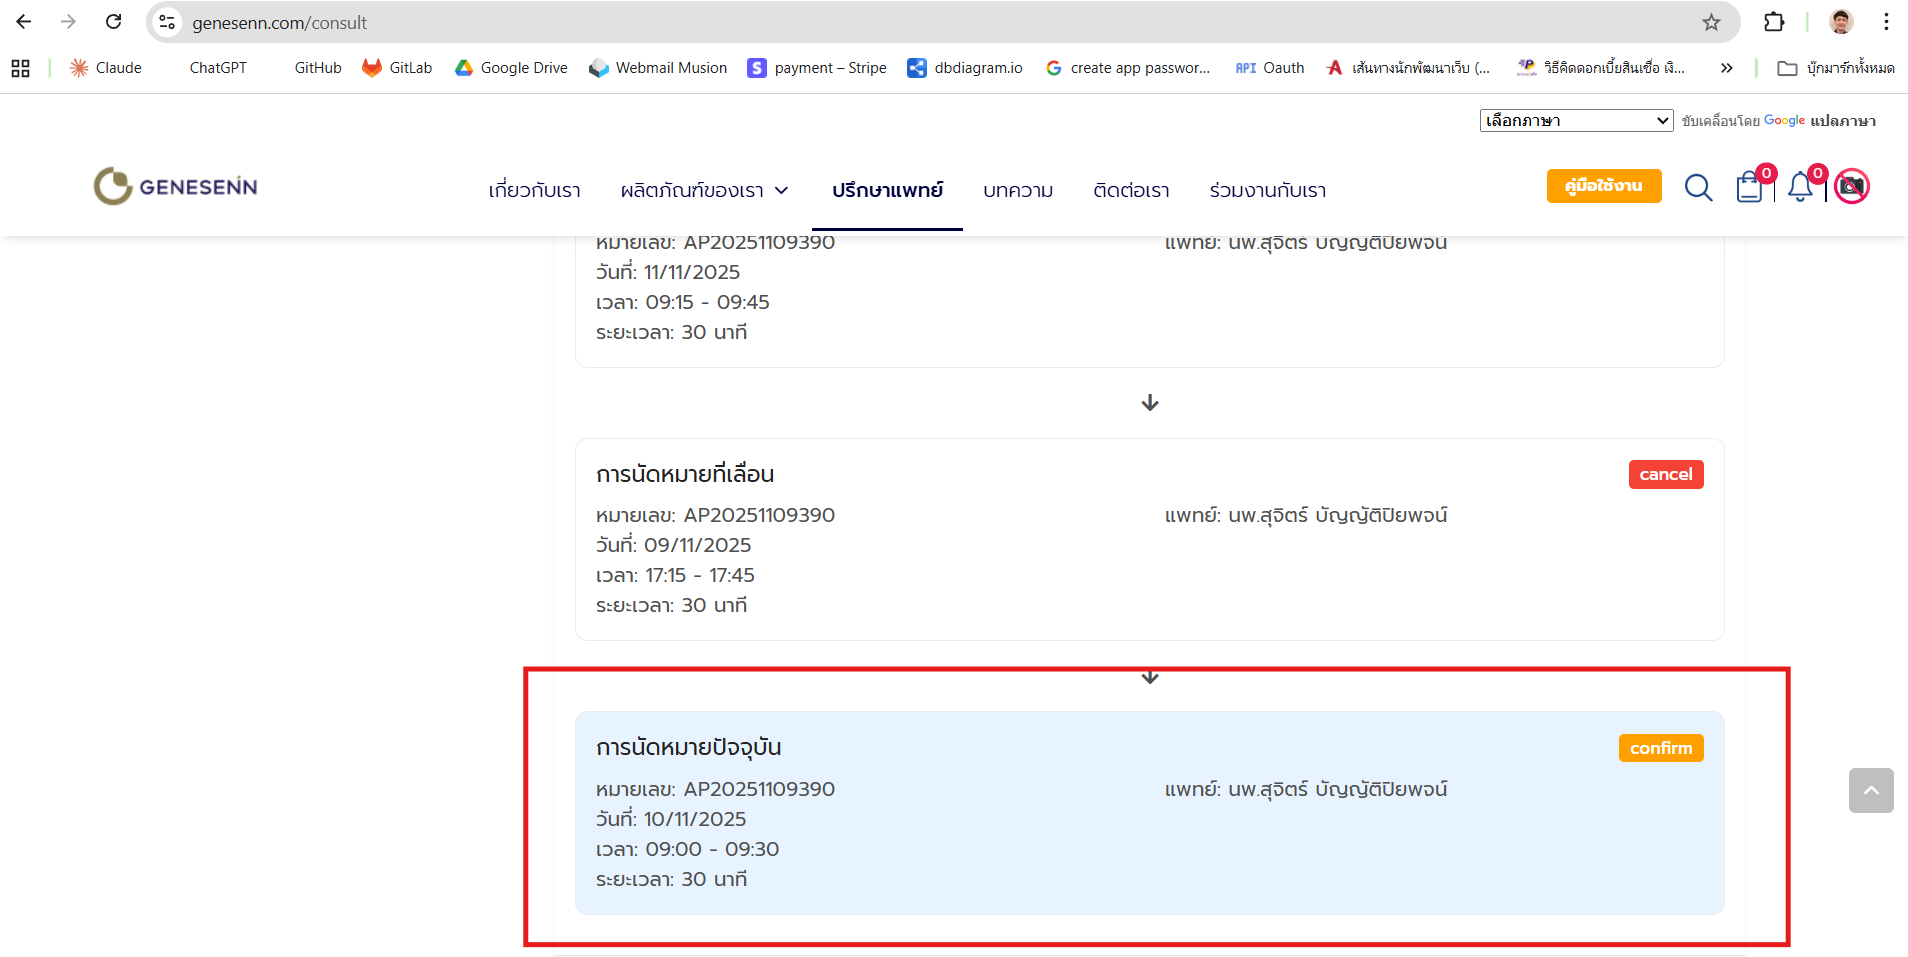The height and width of the screenshot is (957, 1908).
Task: Open the GitLab bookmark
Action: coord(398,68)
